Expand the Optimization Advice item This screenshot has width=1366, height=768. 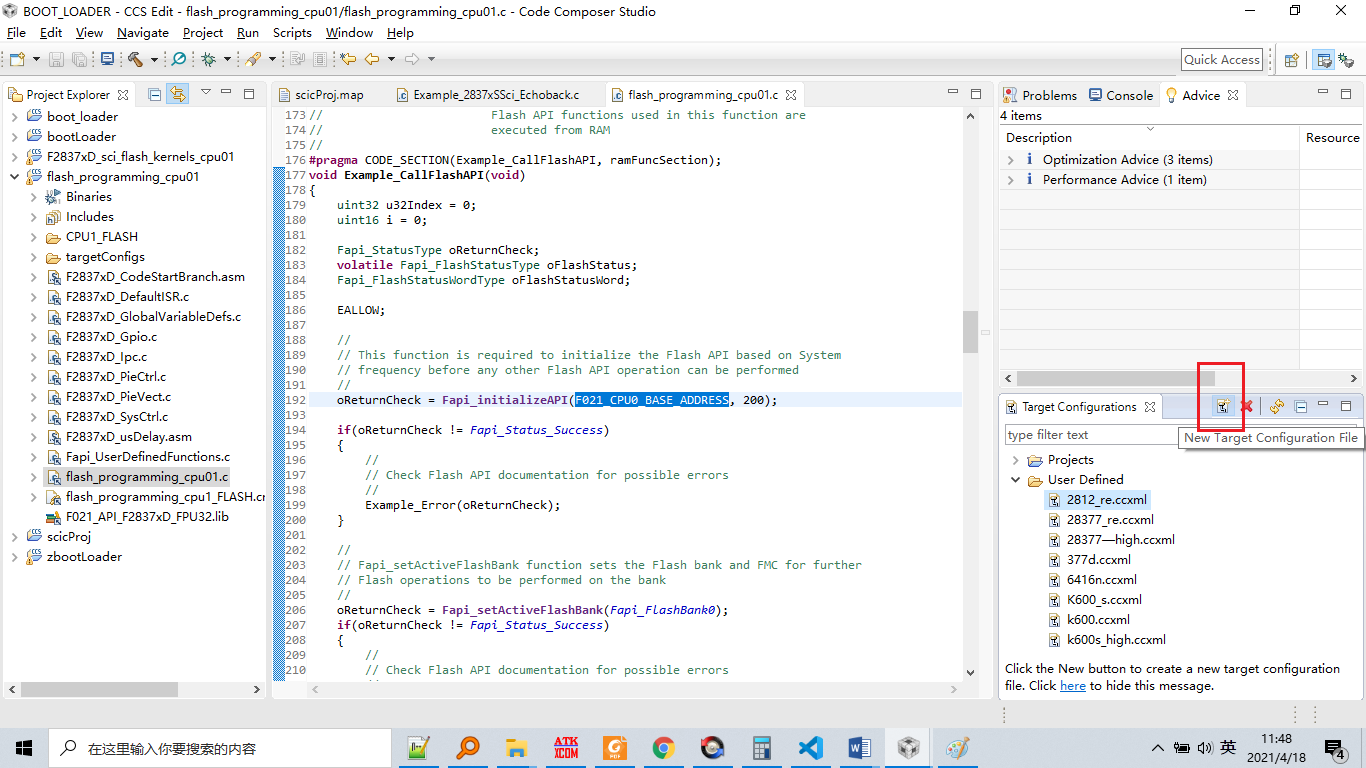[1011, 160]
